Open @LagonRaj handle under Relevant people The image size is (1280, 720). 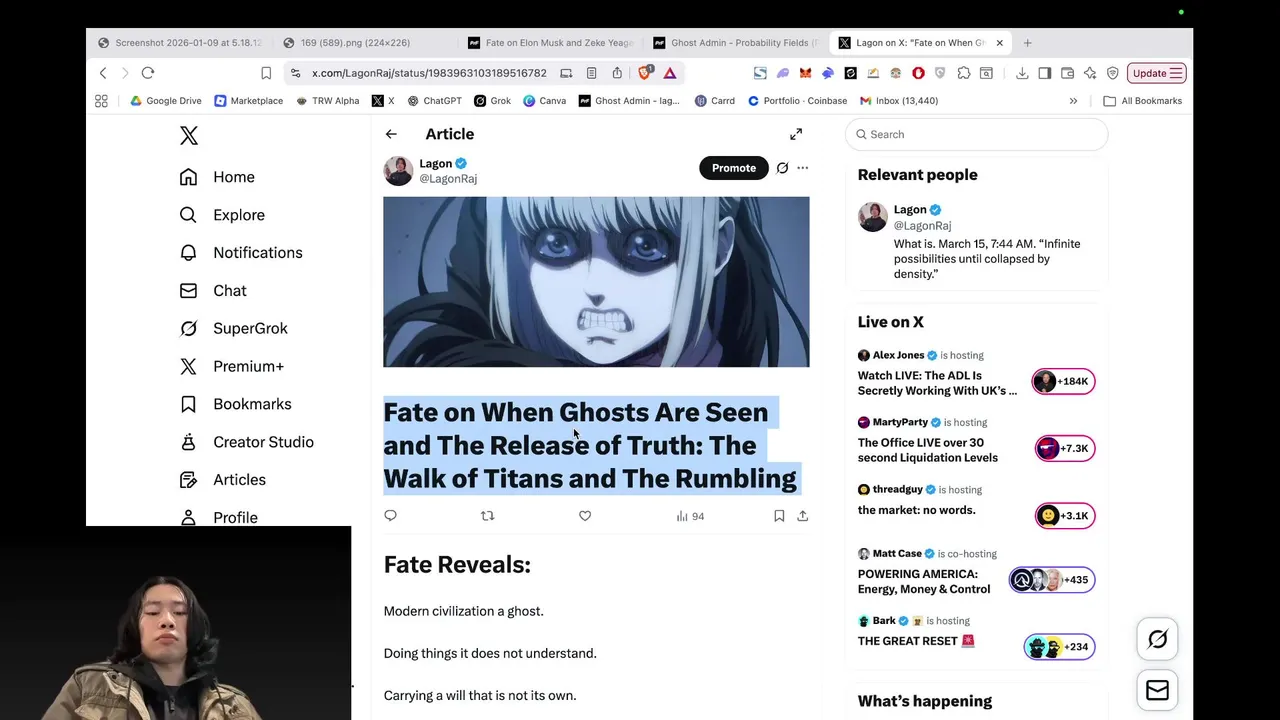(x=922, y=226)
